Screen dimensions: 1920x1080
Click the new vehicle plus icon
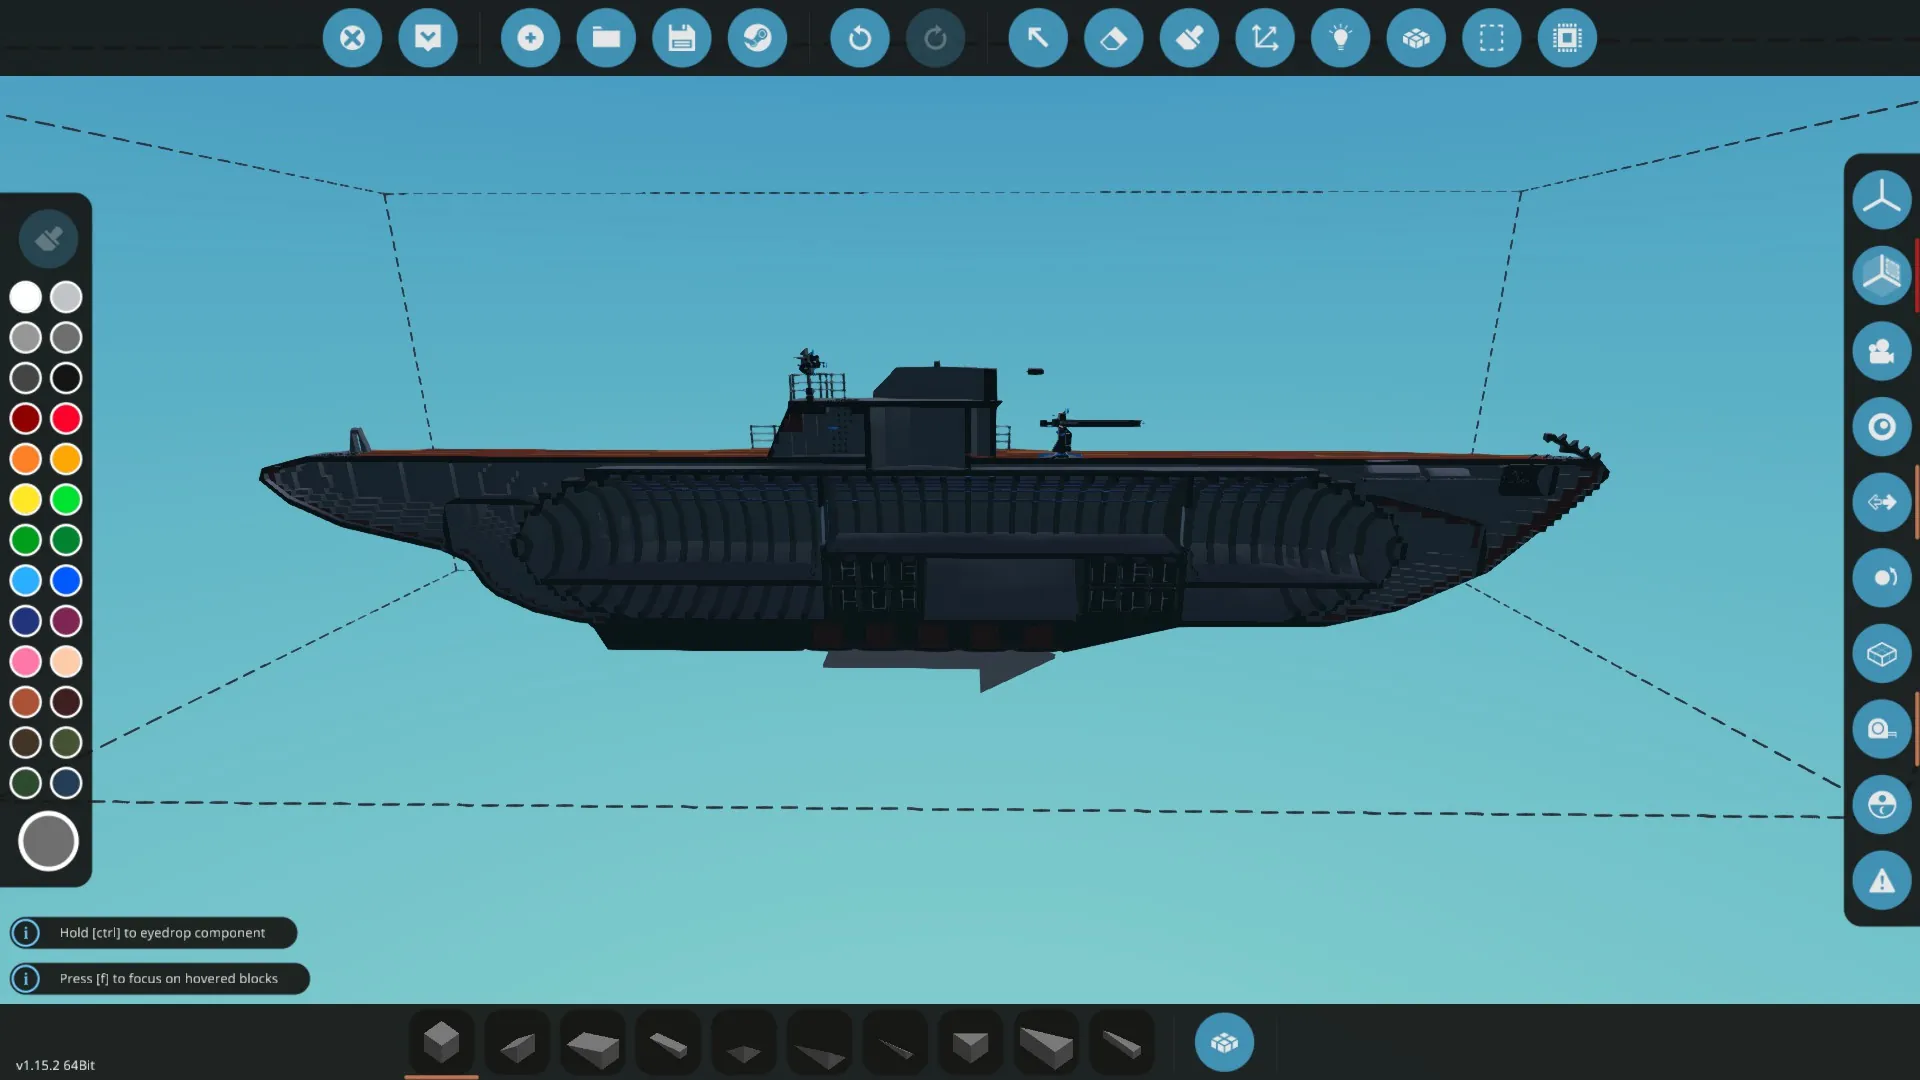coord(530,38)
